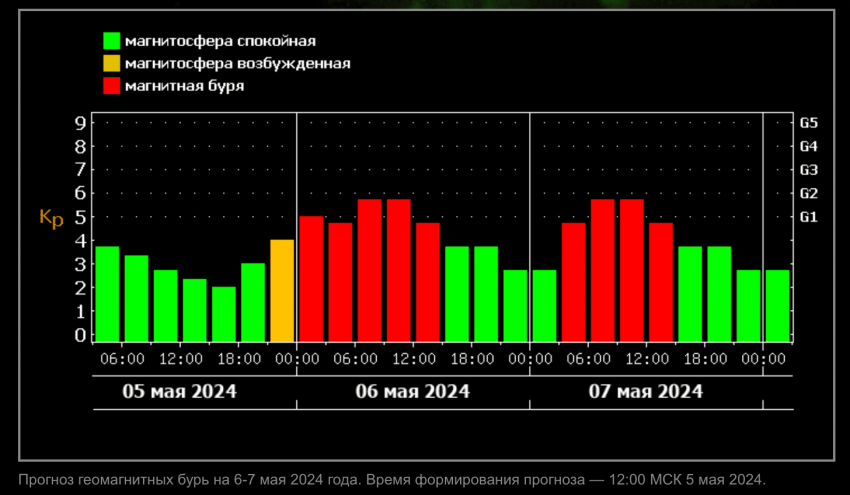Select the '07 мая 2024' date label
Viewport: 850px width, 495px height.
click(x=646, y=391)
